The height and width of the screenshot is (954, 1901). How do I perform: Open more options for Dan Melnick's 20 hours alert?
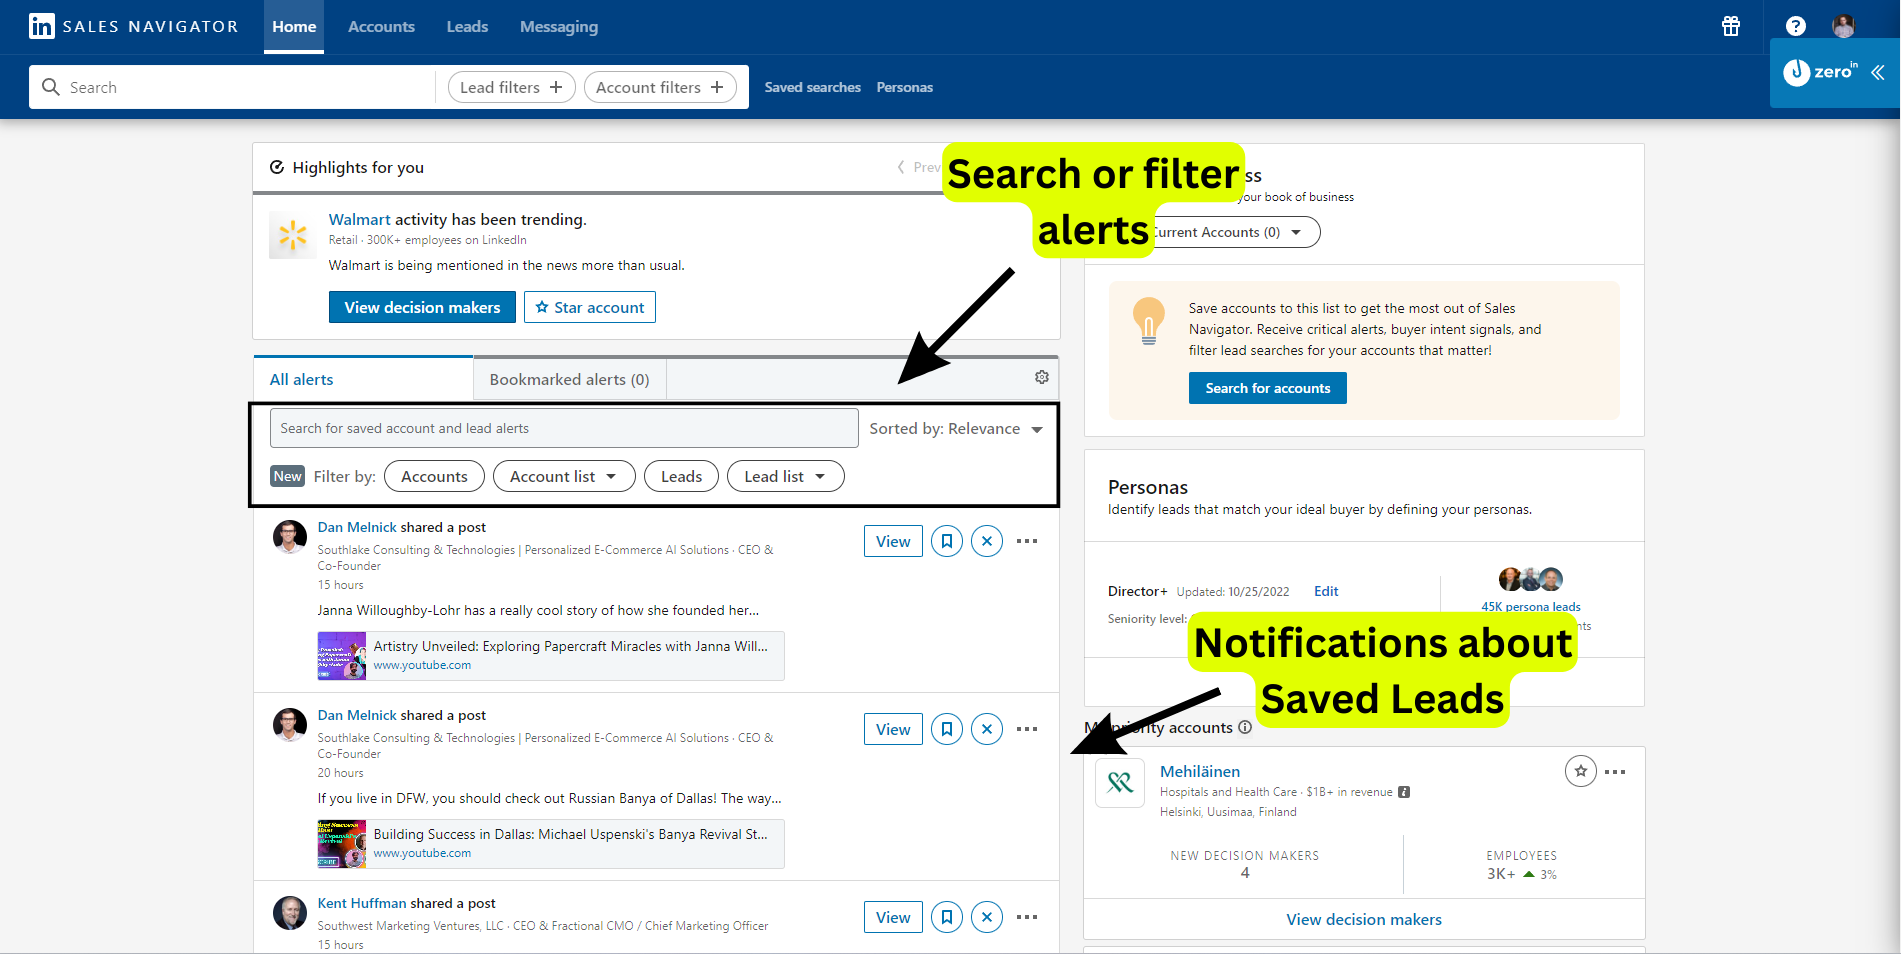tap(1027, 729)
